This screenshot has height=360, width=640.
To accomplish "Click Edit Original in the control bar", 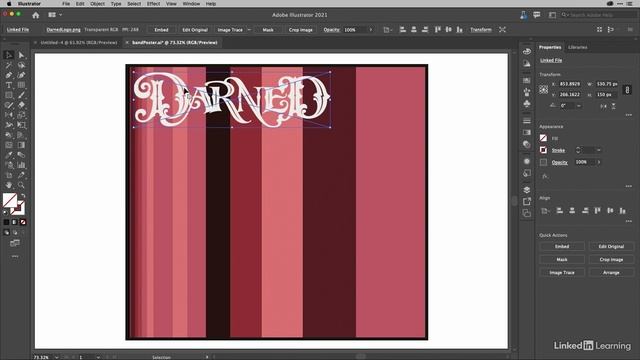I will coord(195,30).
